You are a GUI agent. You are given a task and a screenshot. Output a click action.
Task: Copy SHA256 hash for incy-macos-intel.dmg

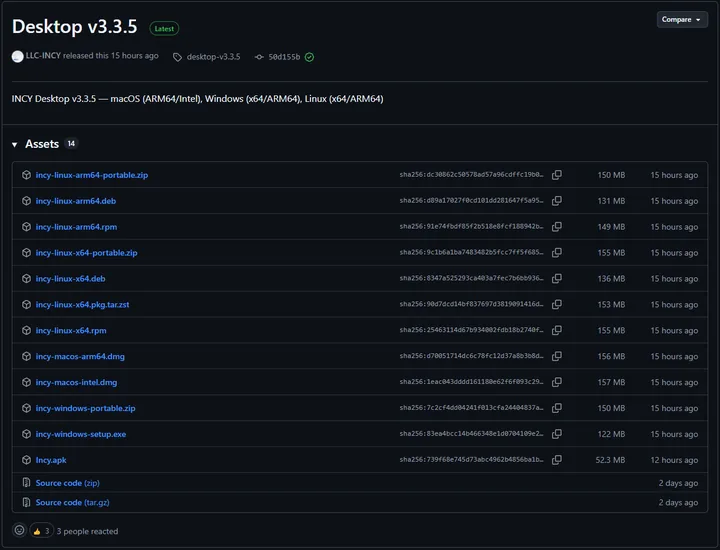(x=557, y=382)
